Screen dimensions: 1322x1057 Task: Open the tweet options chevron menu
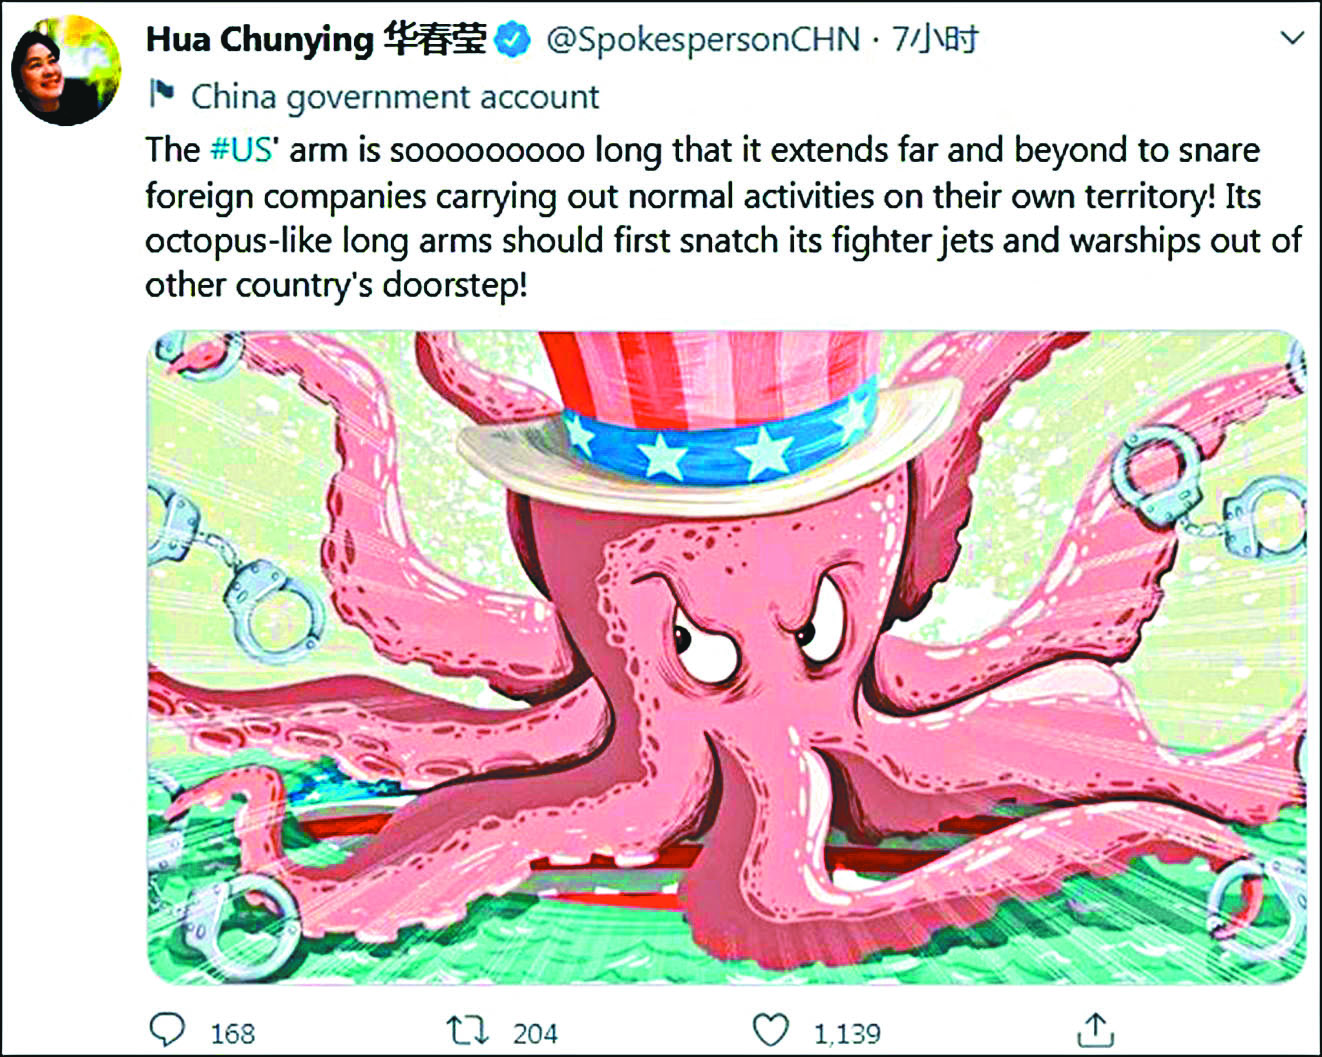[x=1292, y=39]
